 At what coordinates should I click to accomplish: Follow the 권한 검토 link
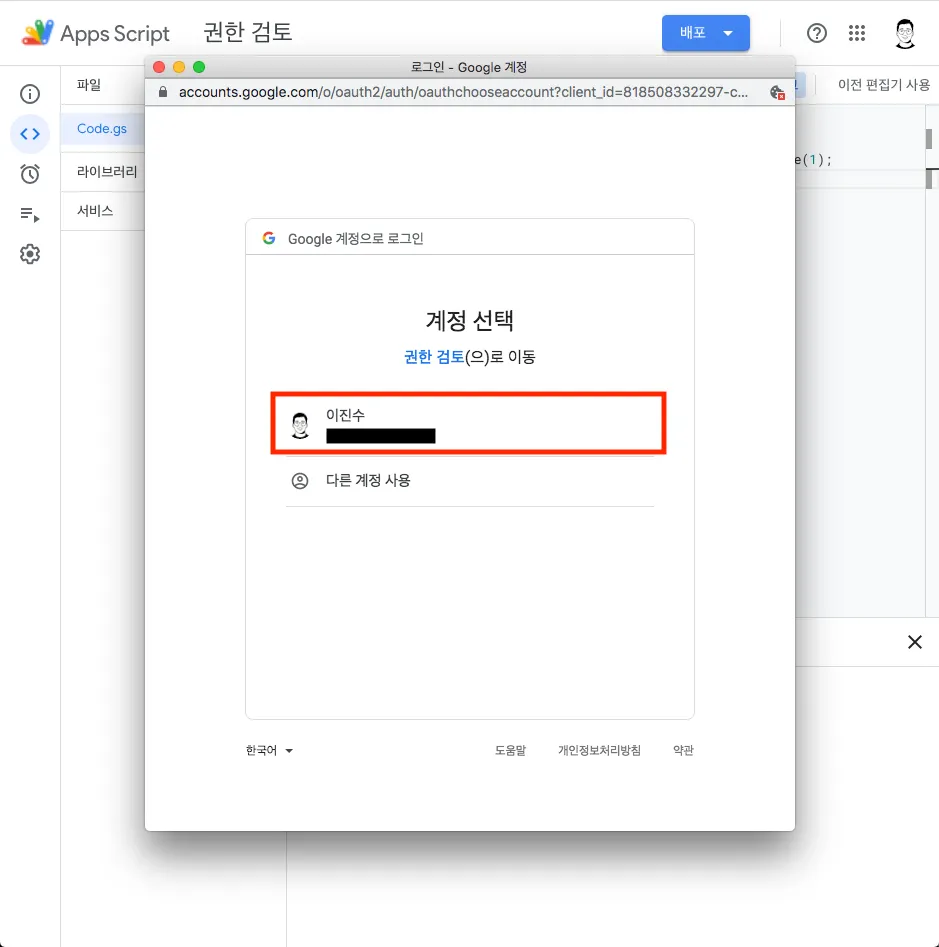434,357
